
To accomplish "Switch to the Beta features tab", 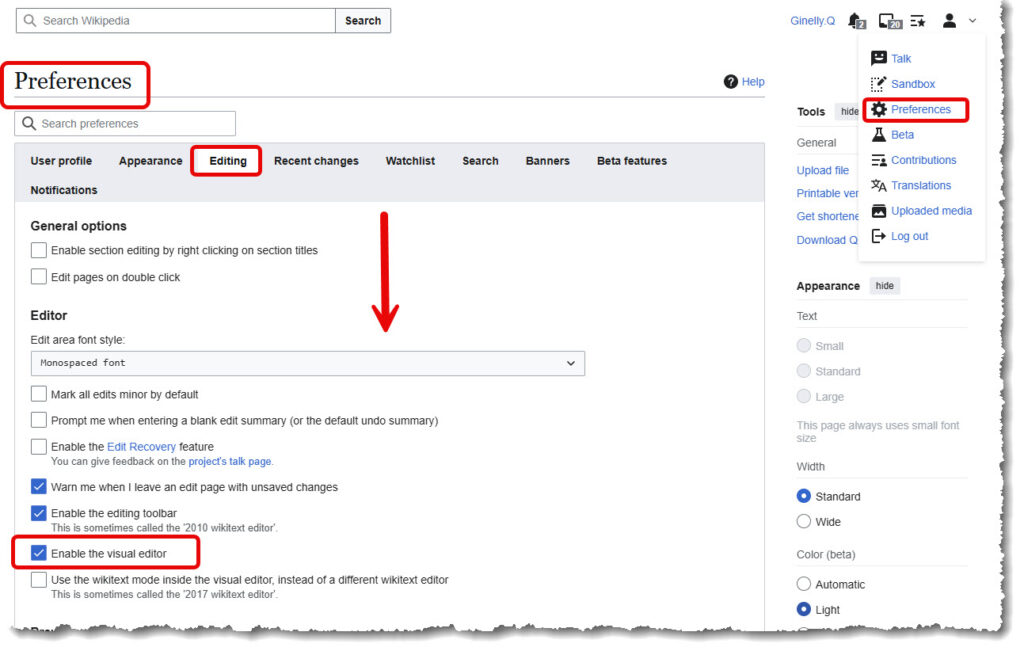I will [x=632, y=161].
